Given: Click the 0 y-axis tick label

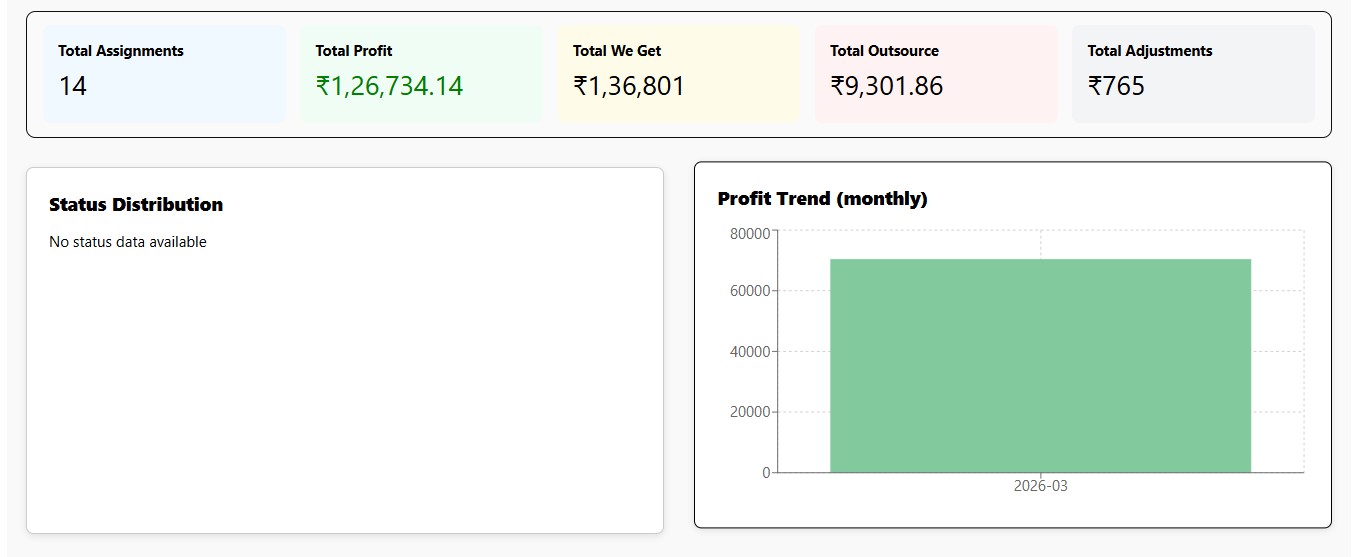Looking at the screenshot, I should click(766, 472).
